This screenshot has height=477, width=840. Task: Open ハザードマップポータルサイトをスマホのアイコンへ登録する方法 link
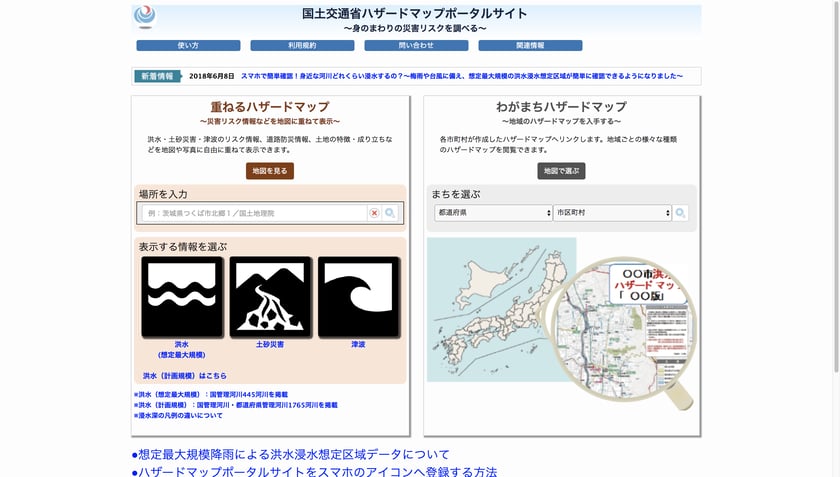click(x=314, y=472)
